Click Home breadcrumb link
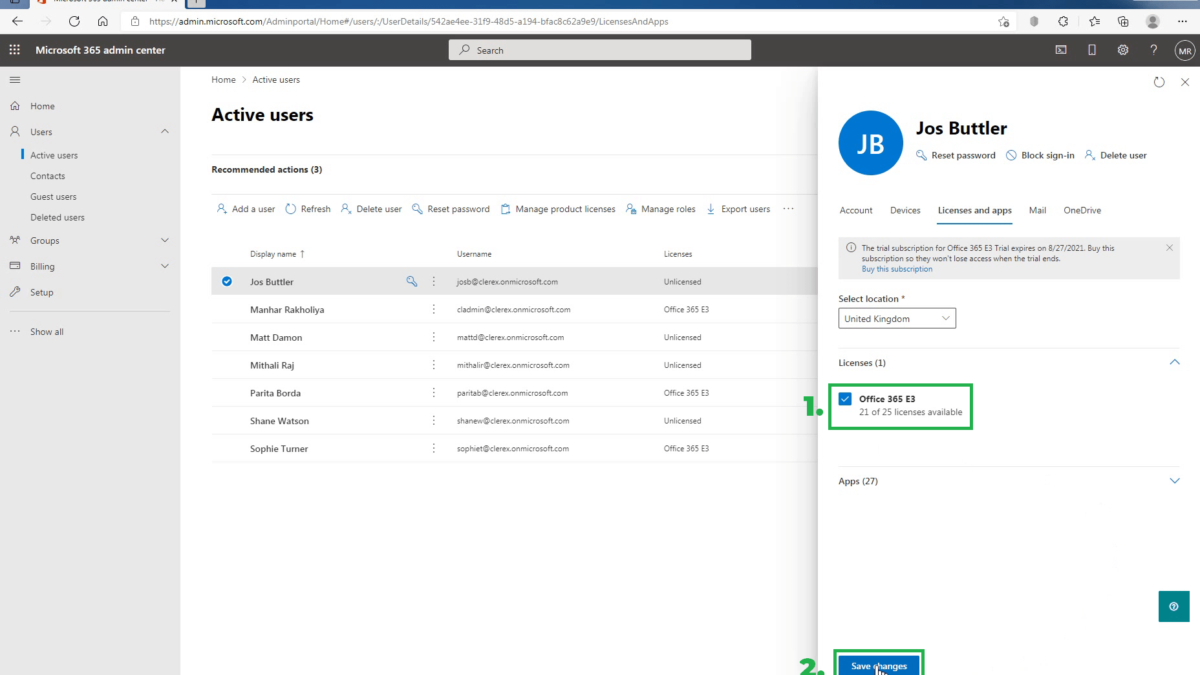The image size is (1200, 675). [x=224, y=80]
